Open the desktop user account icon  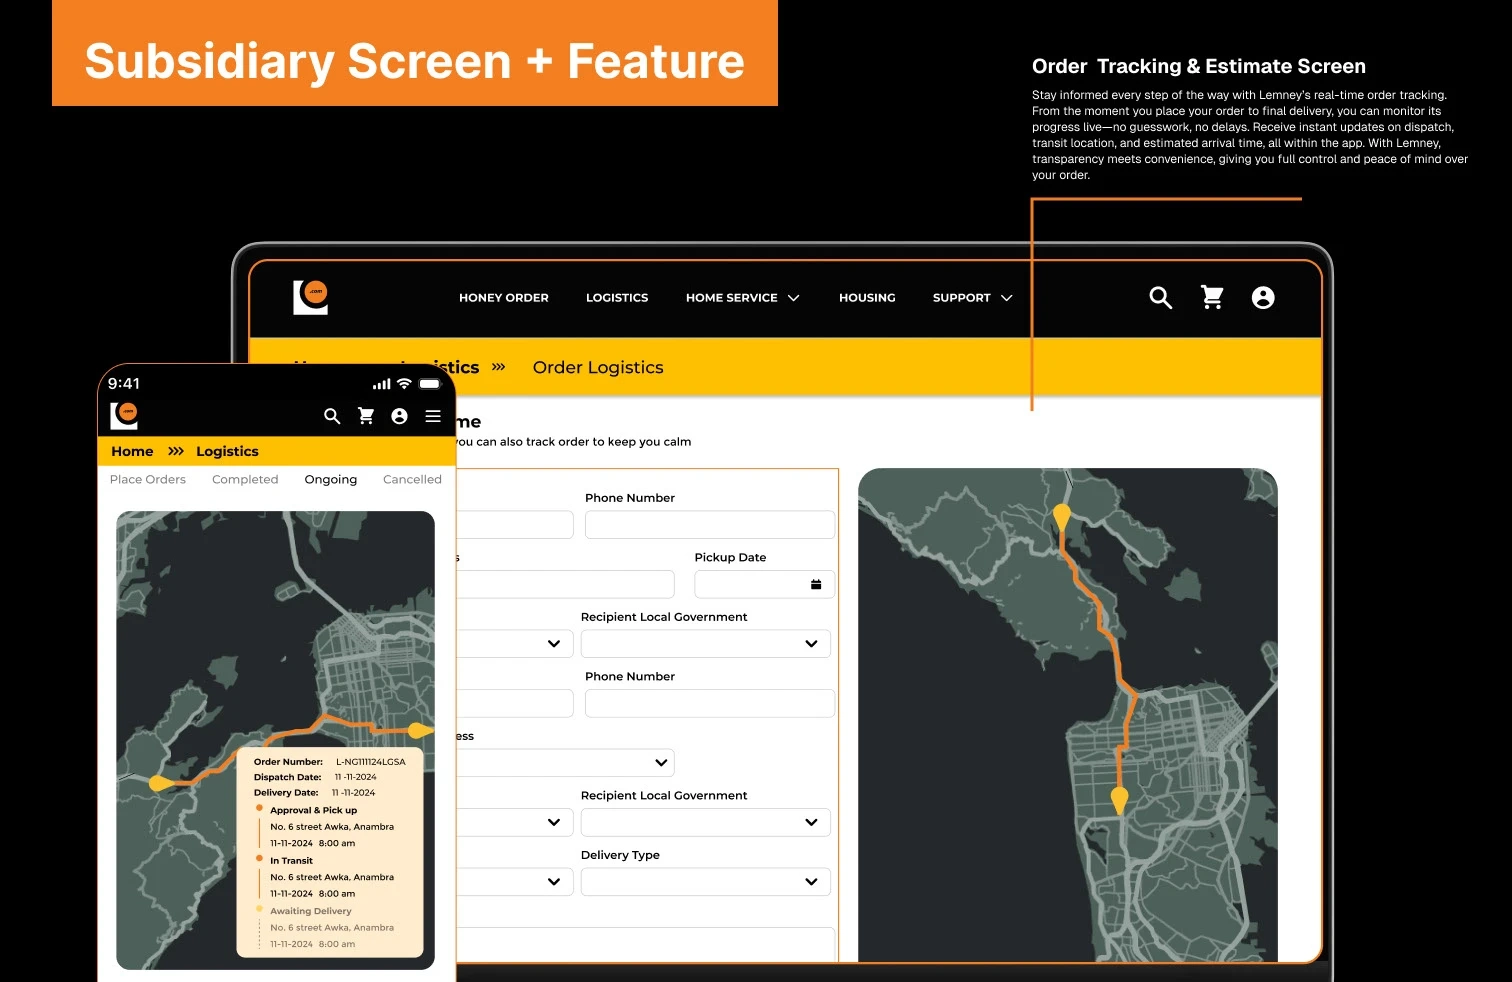1263,297
